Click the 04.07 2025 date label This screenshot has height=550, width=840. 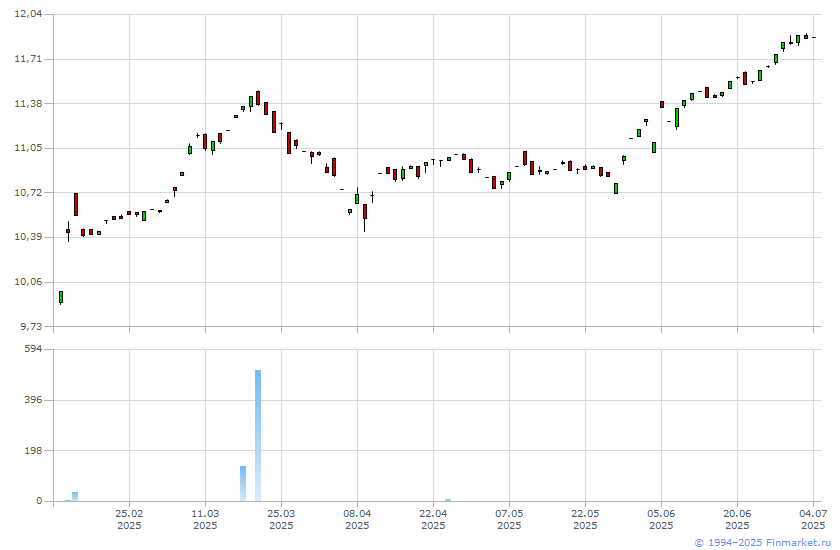pos(813,519)
